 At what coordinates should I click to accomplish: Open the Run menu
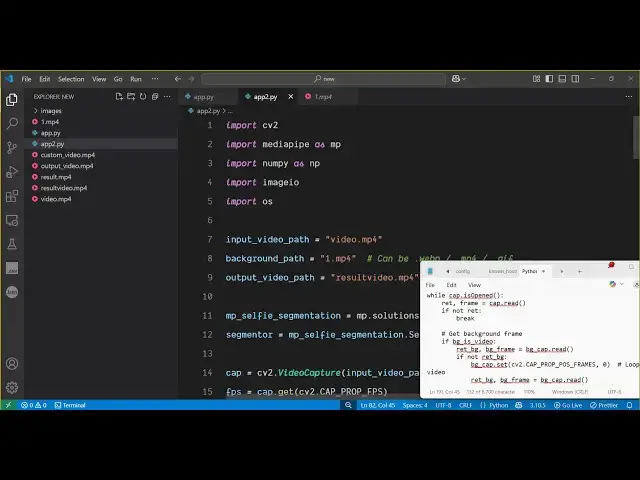(x=136, y=79)
